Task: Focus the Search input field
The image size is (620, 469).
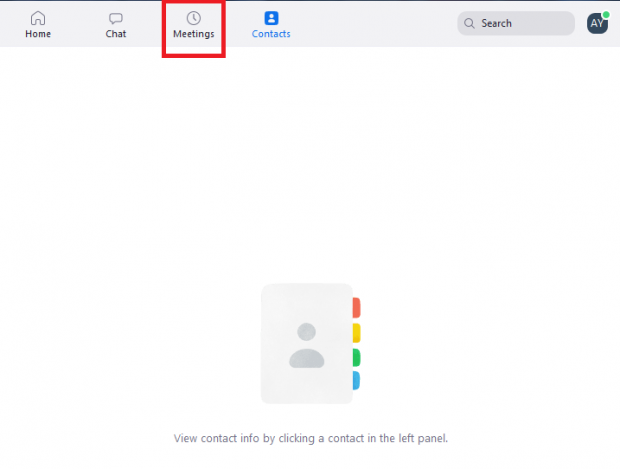Action: click(x=516, y=23)
